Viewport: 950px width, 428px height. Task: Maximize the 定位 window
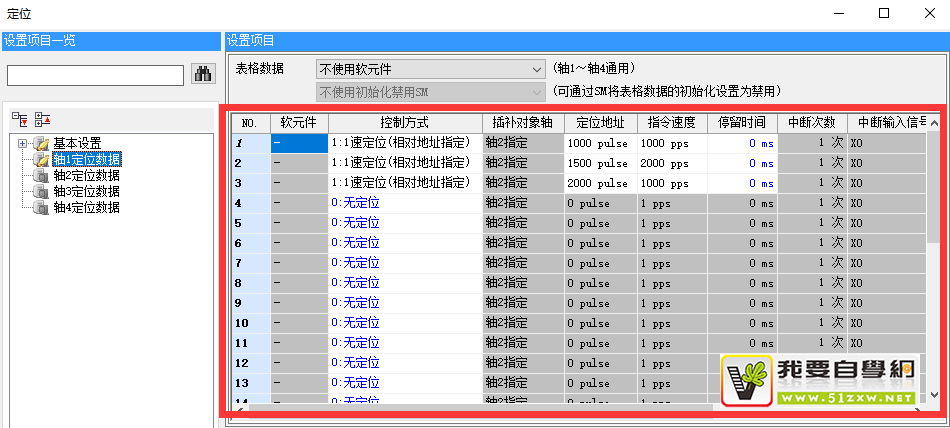pyautogui.click(x=884, y=13)
